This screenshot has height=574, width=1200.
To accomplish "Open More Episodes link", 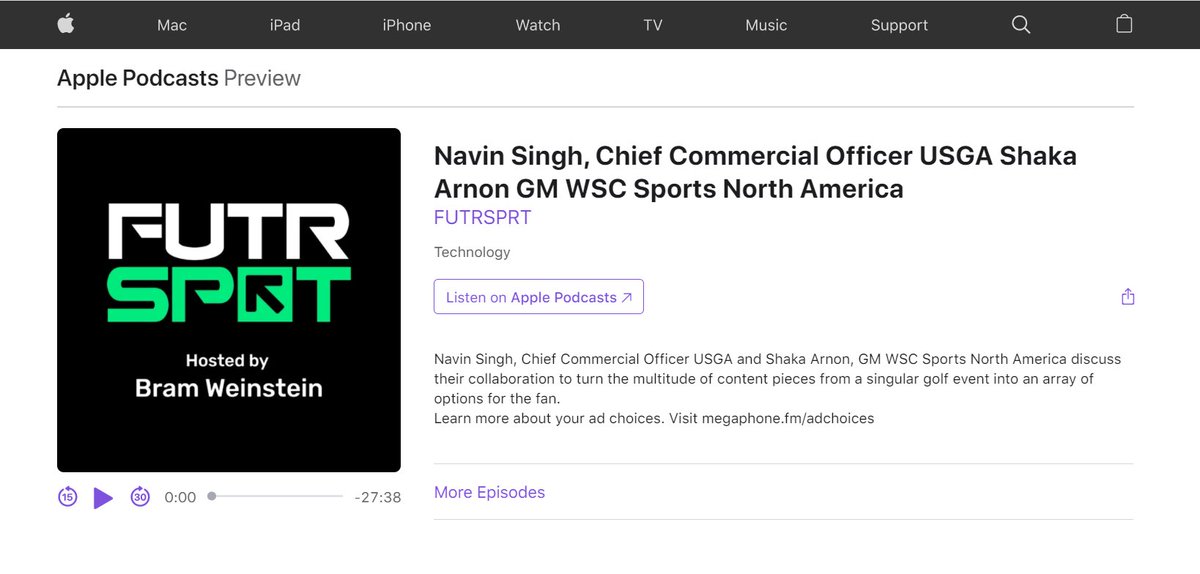I will click(489, 492).
